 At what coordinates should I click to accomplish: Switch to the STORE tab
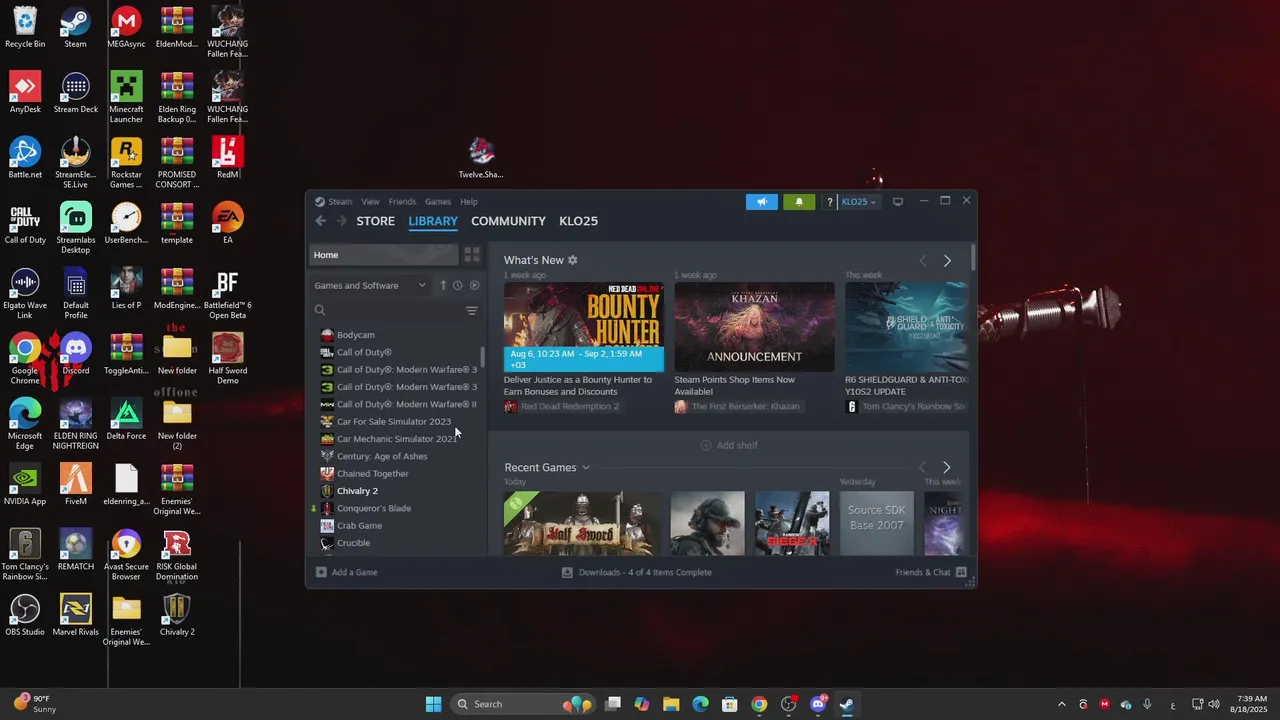click(376, 221)
